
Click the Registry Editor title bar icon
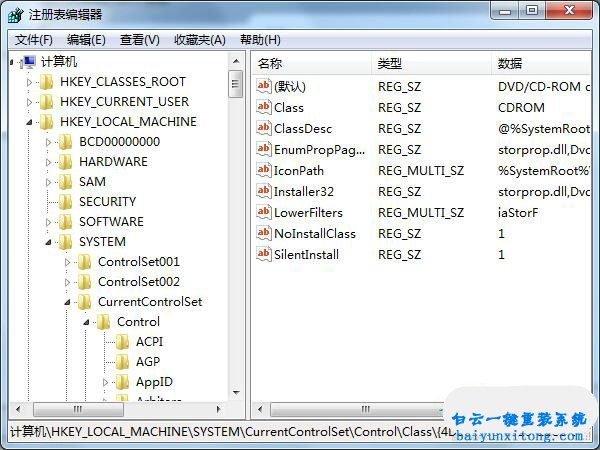[16, 15]
